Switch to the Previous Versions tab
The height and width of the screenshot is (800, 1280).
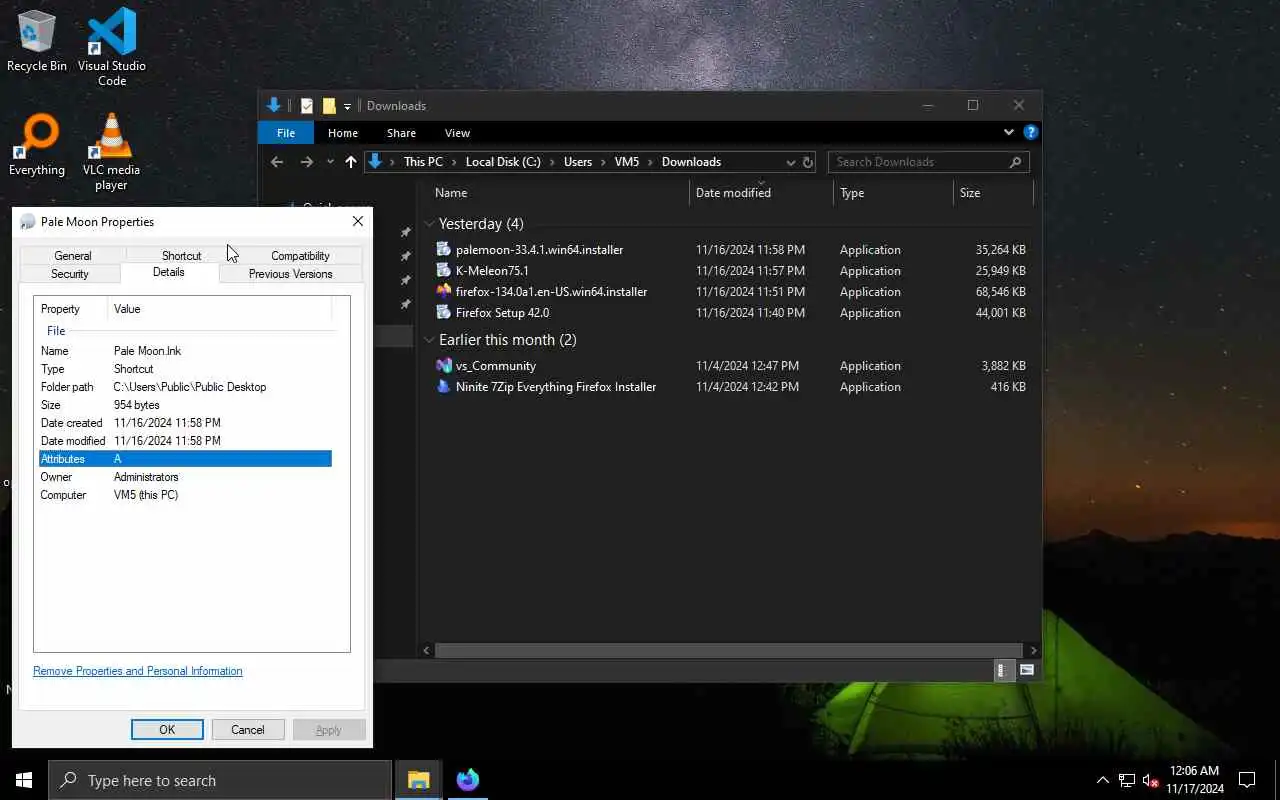[291, 274]
